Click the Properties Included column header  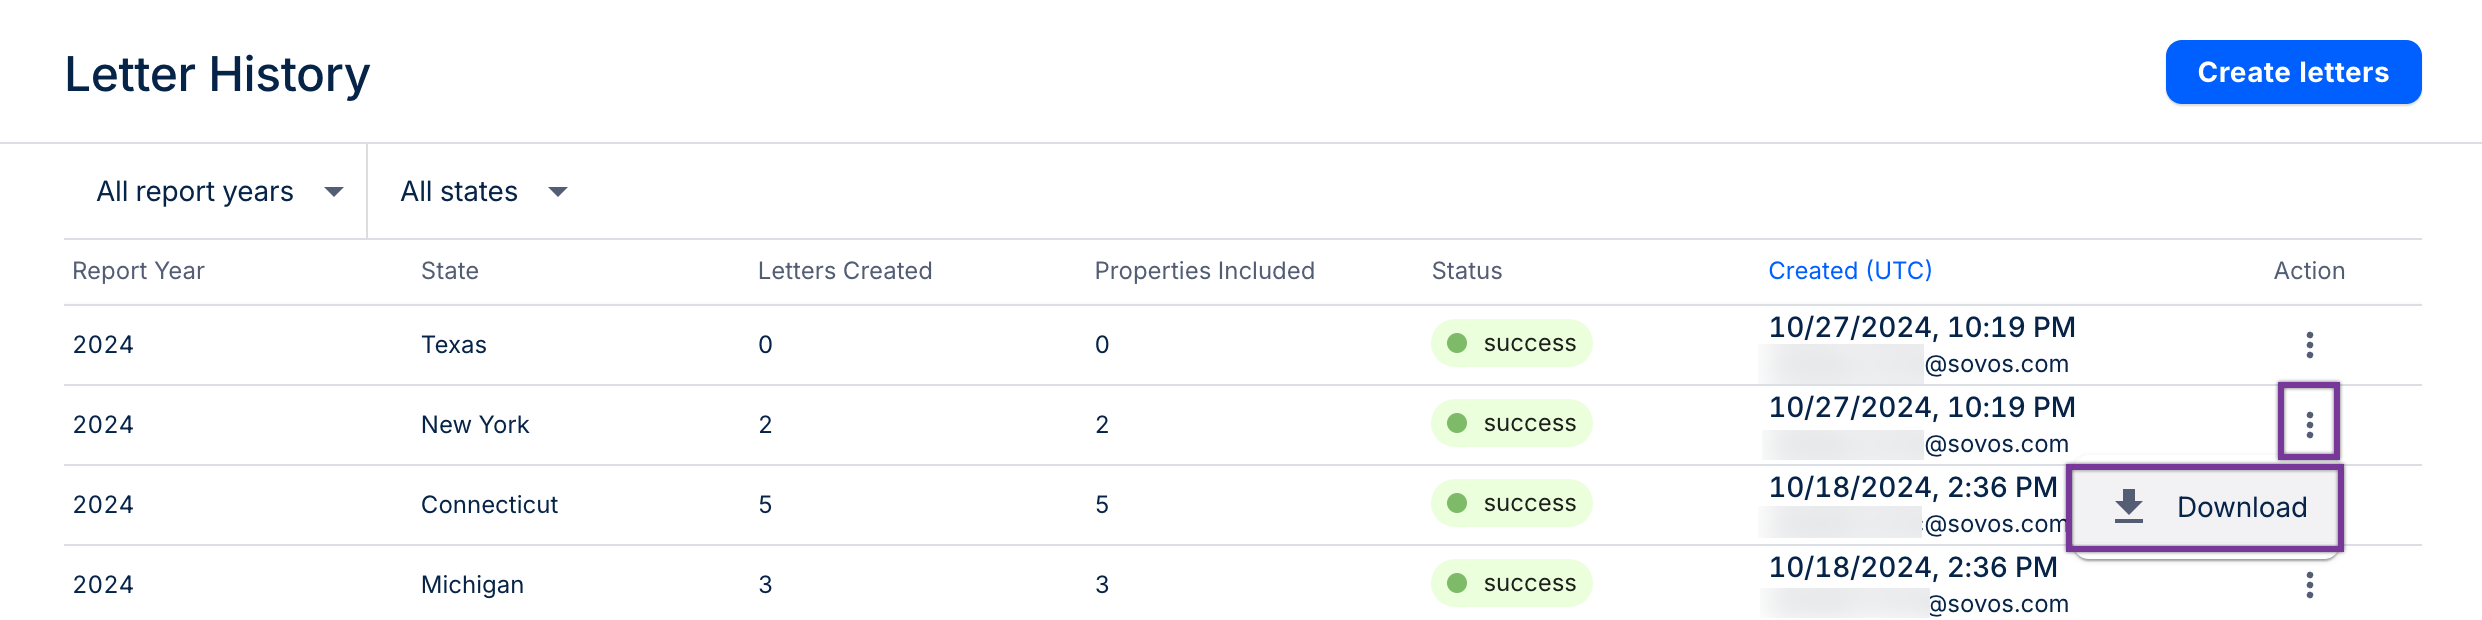[1204, 271]
